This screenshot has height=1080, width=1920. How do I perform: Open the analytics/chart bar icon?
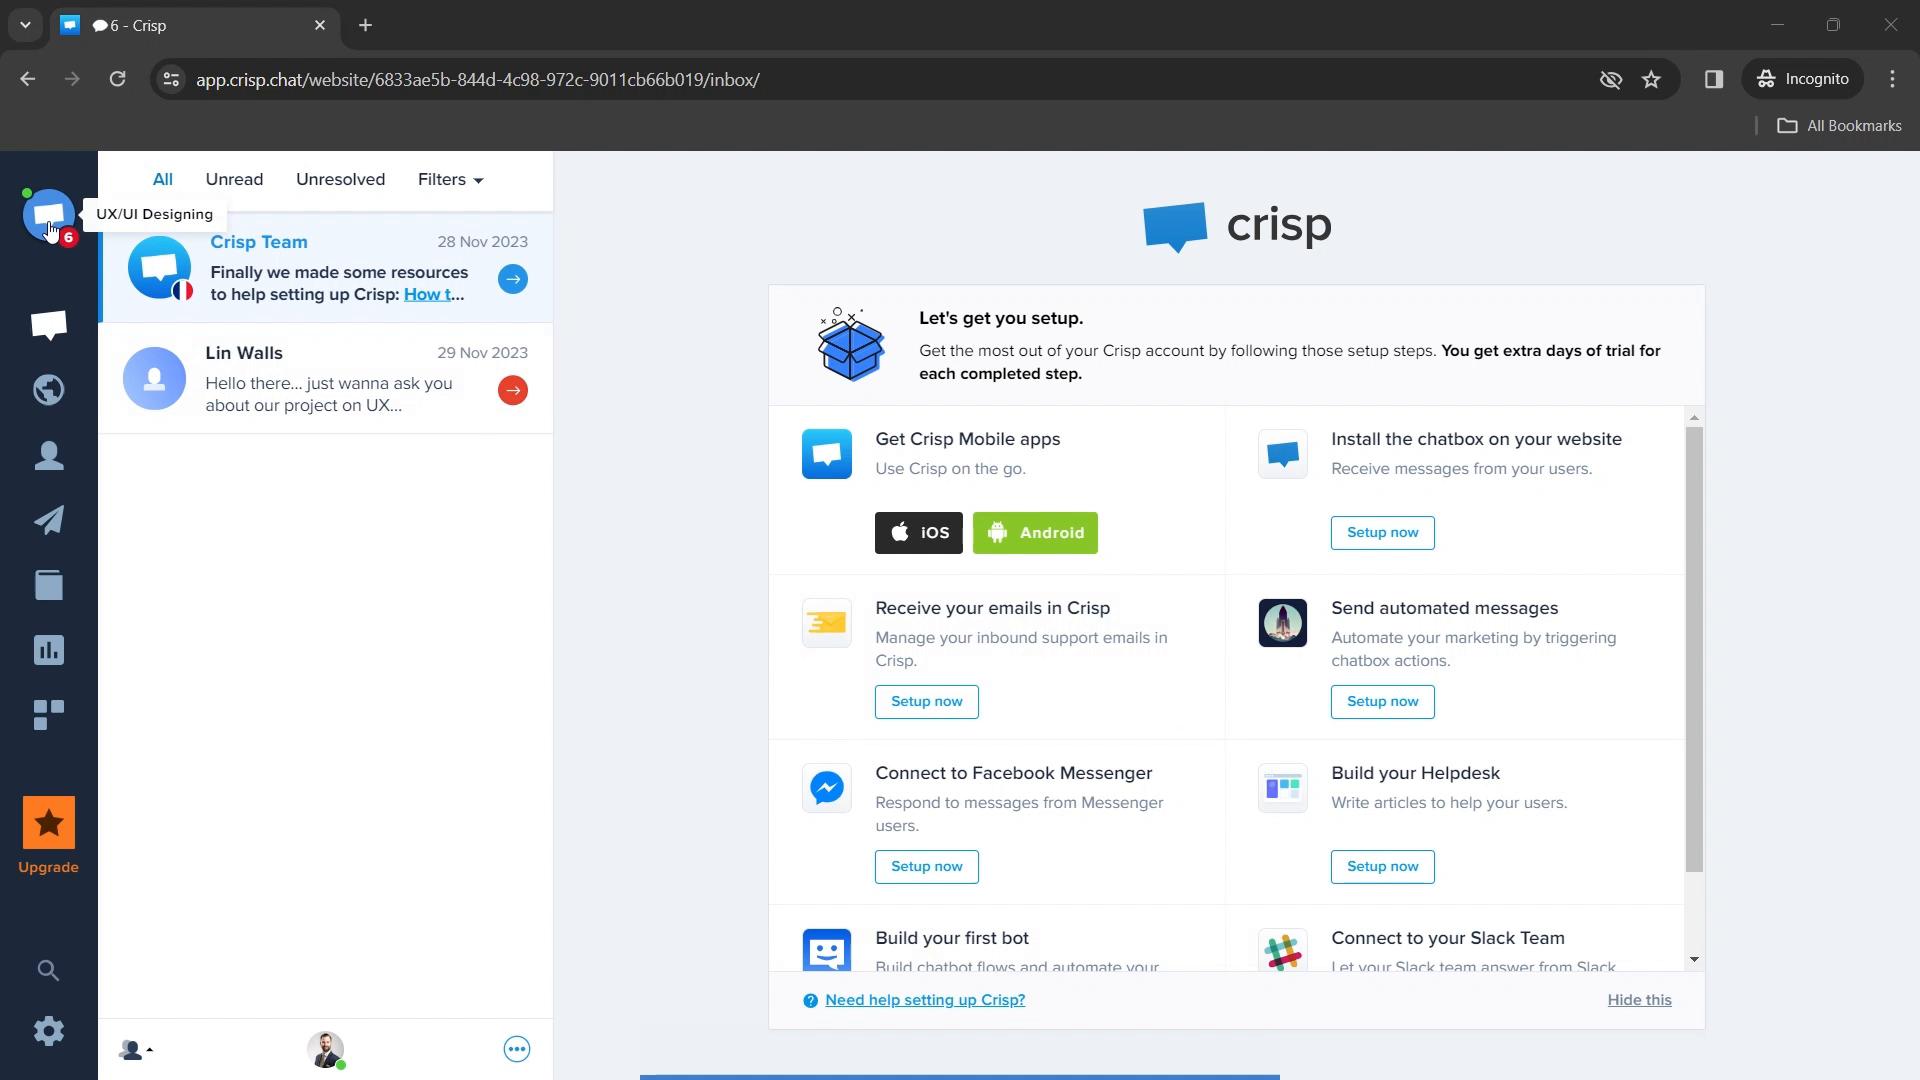point(49,650)
